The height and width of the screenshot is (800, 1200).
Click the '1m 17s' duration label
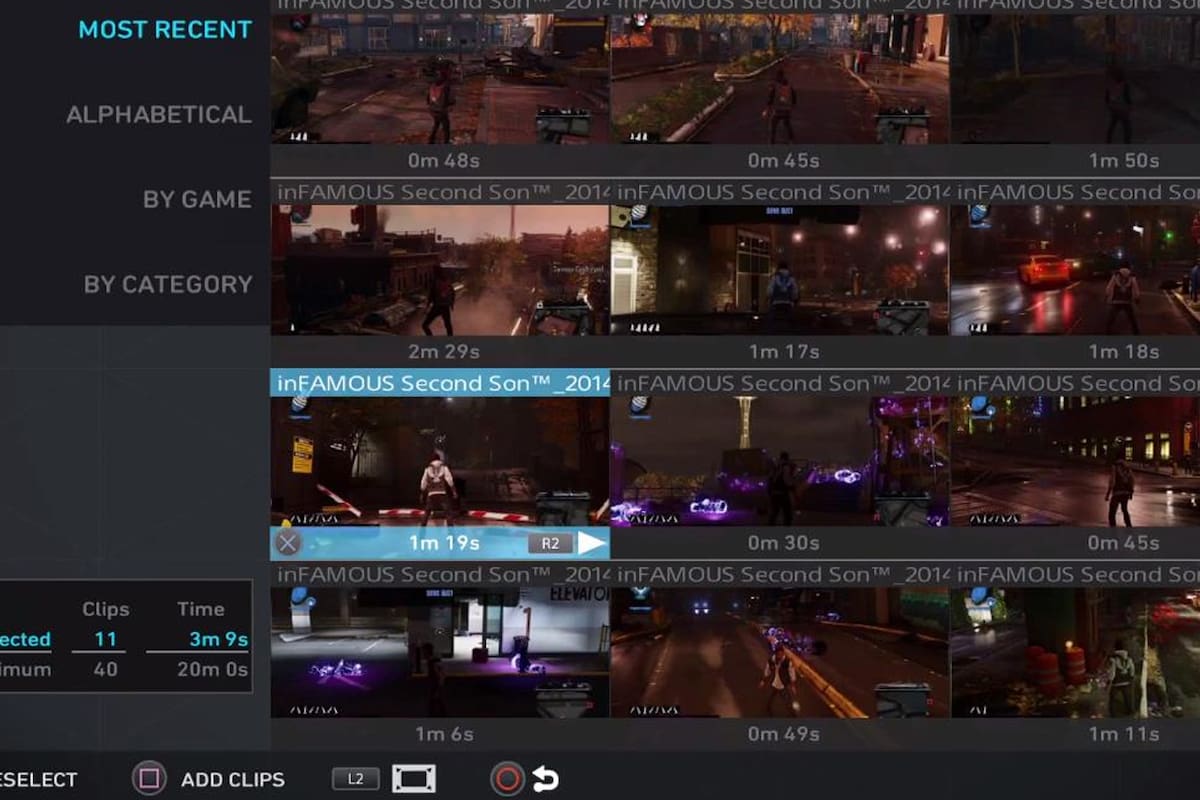pyautogui.click(x=784, y=352)
